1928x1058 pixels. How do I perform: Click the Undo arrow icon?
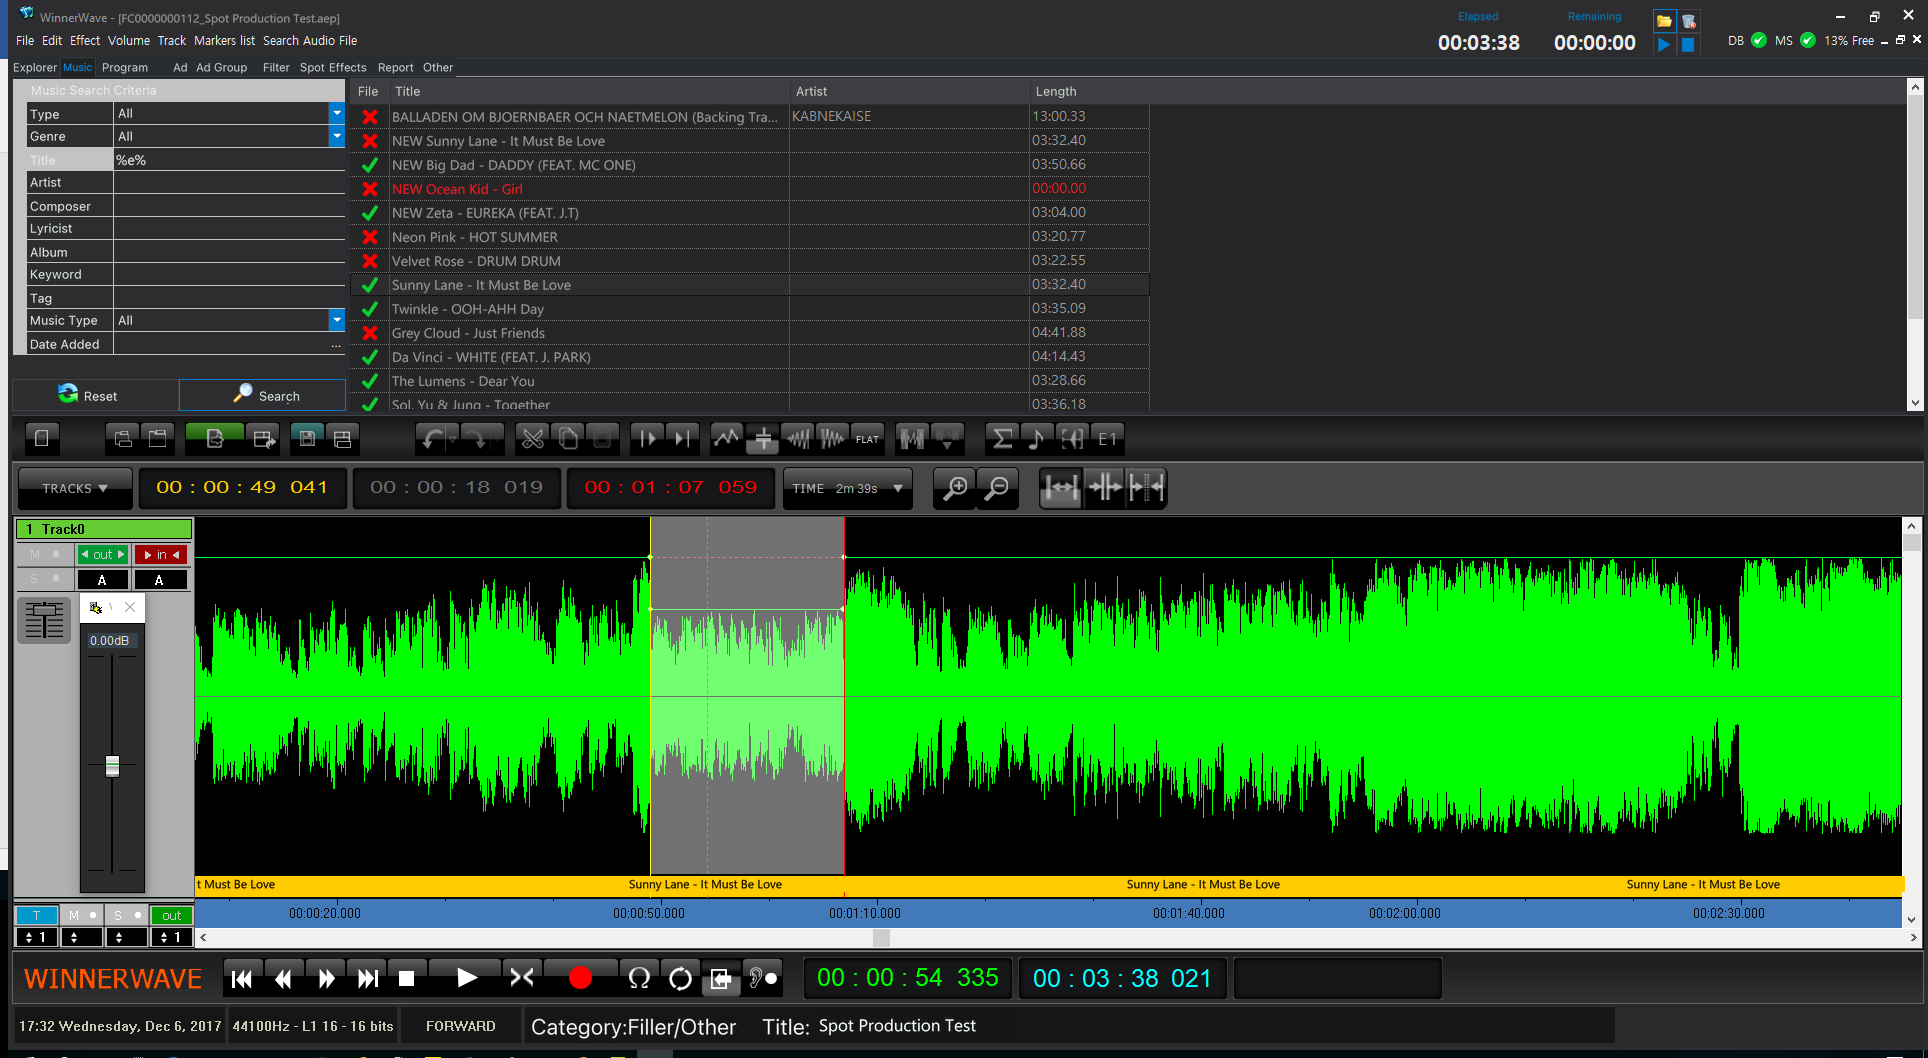click(431, 438)
